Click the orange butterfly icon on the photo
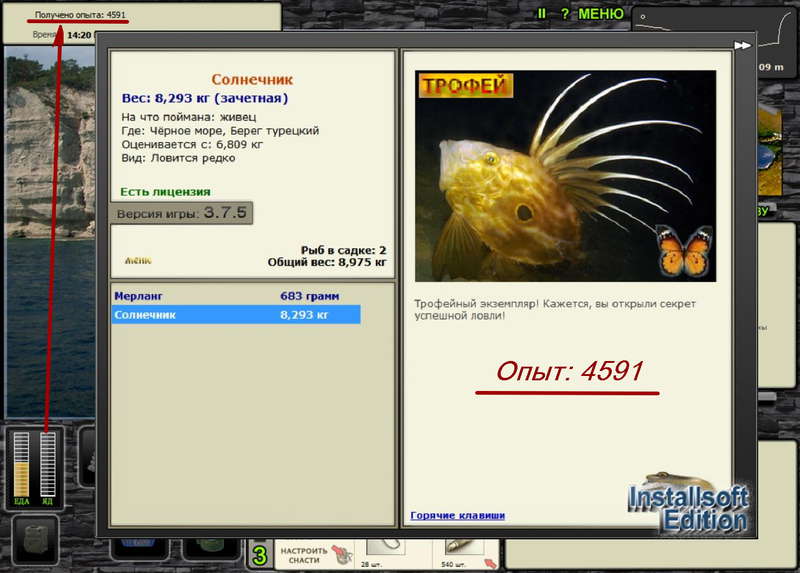This screenshot has width=800, height=573. click(684, 252)
